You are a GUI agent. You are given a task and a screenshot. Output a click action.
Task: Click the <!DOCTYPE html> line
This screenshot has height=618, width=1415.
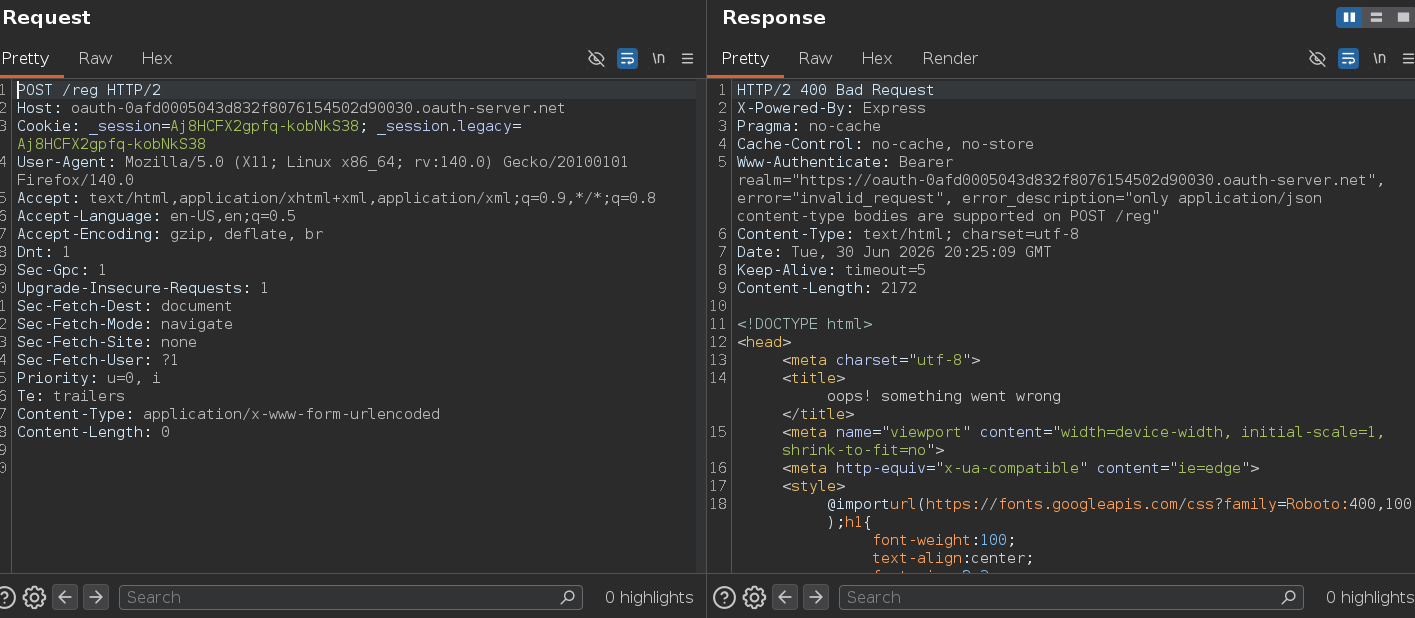(x=804, y=324)
